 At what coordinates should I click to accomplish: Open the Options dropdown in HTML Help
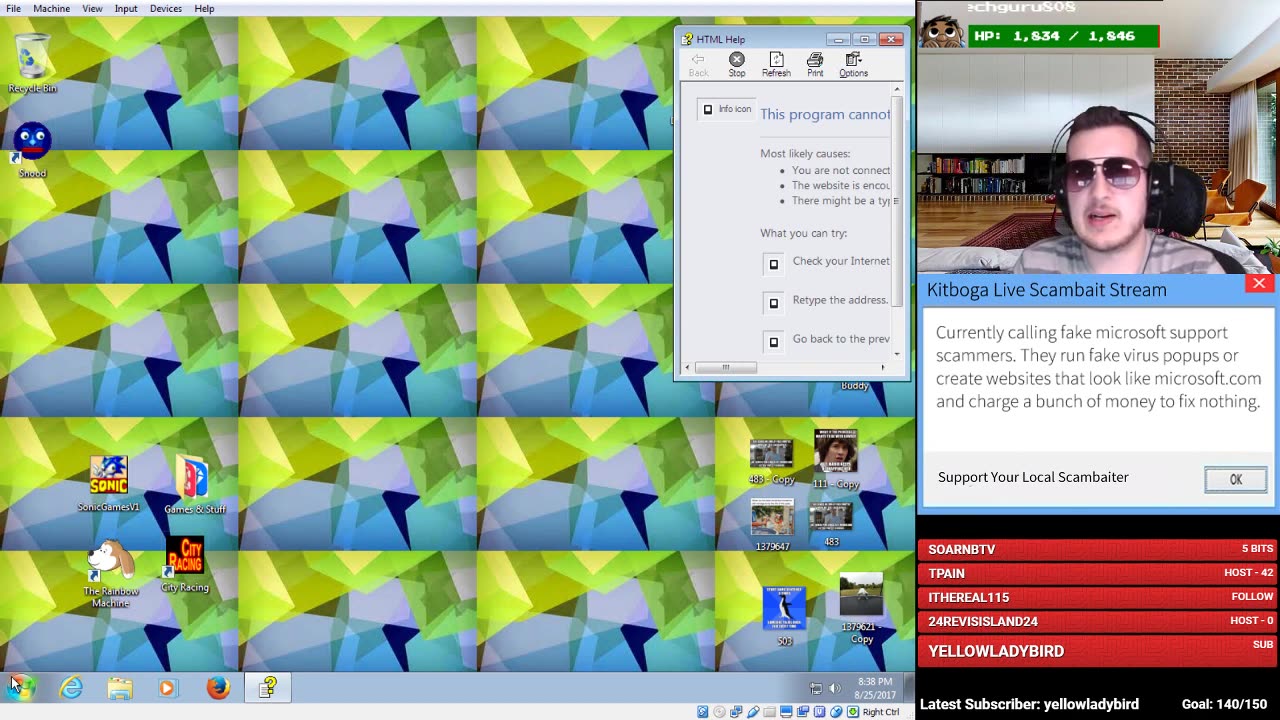[x=853, y=65]
